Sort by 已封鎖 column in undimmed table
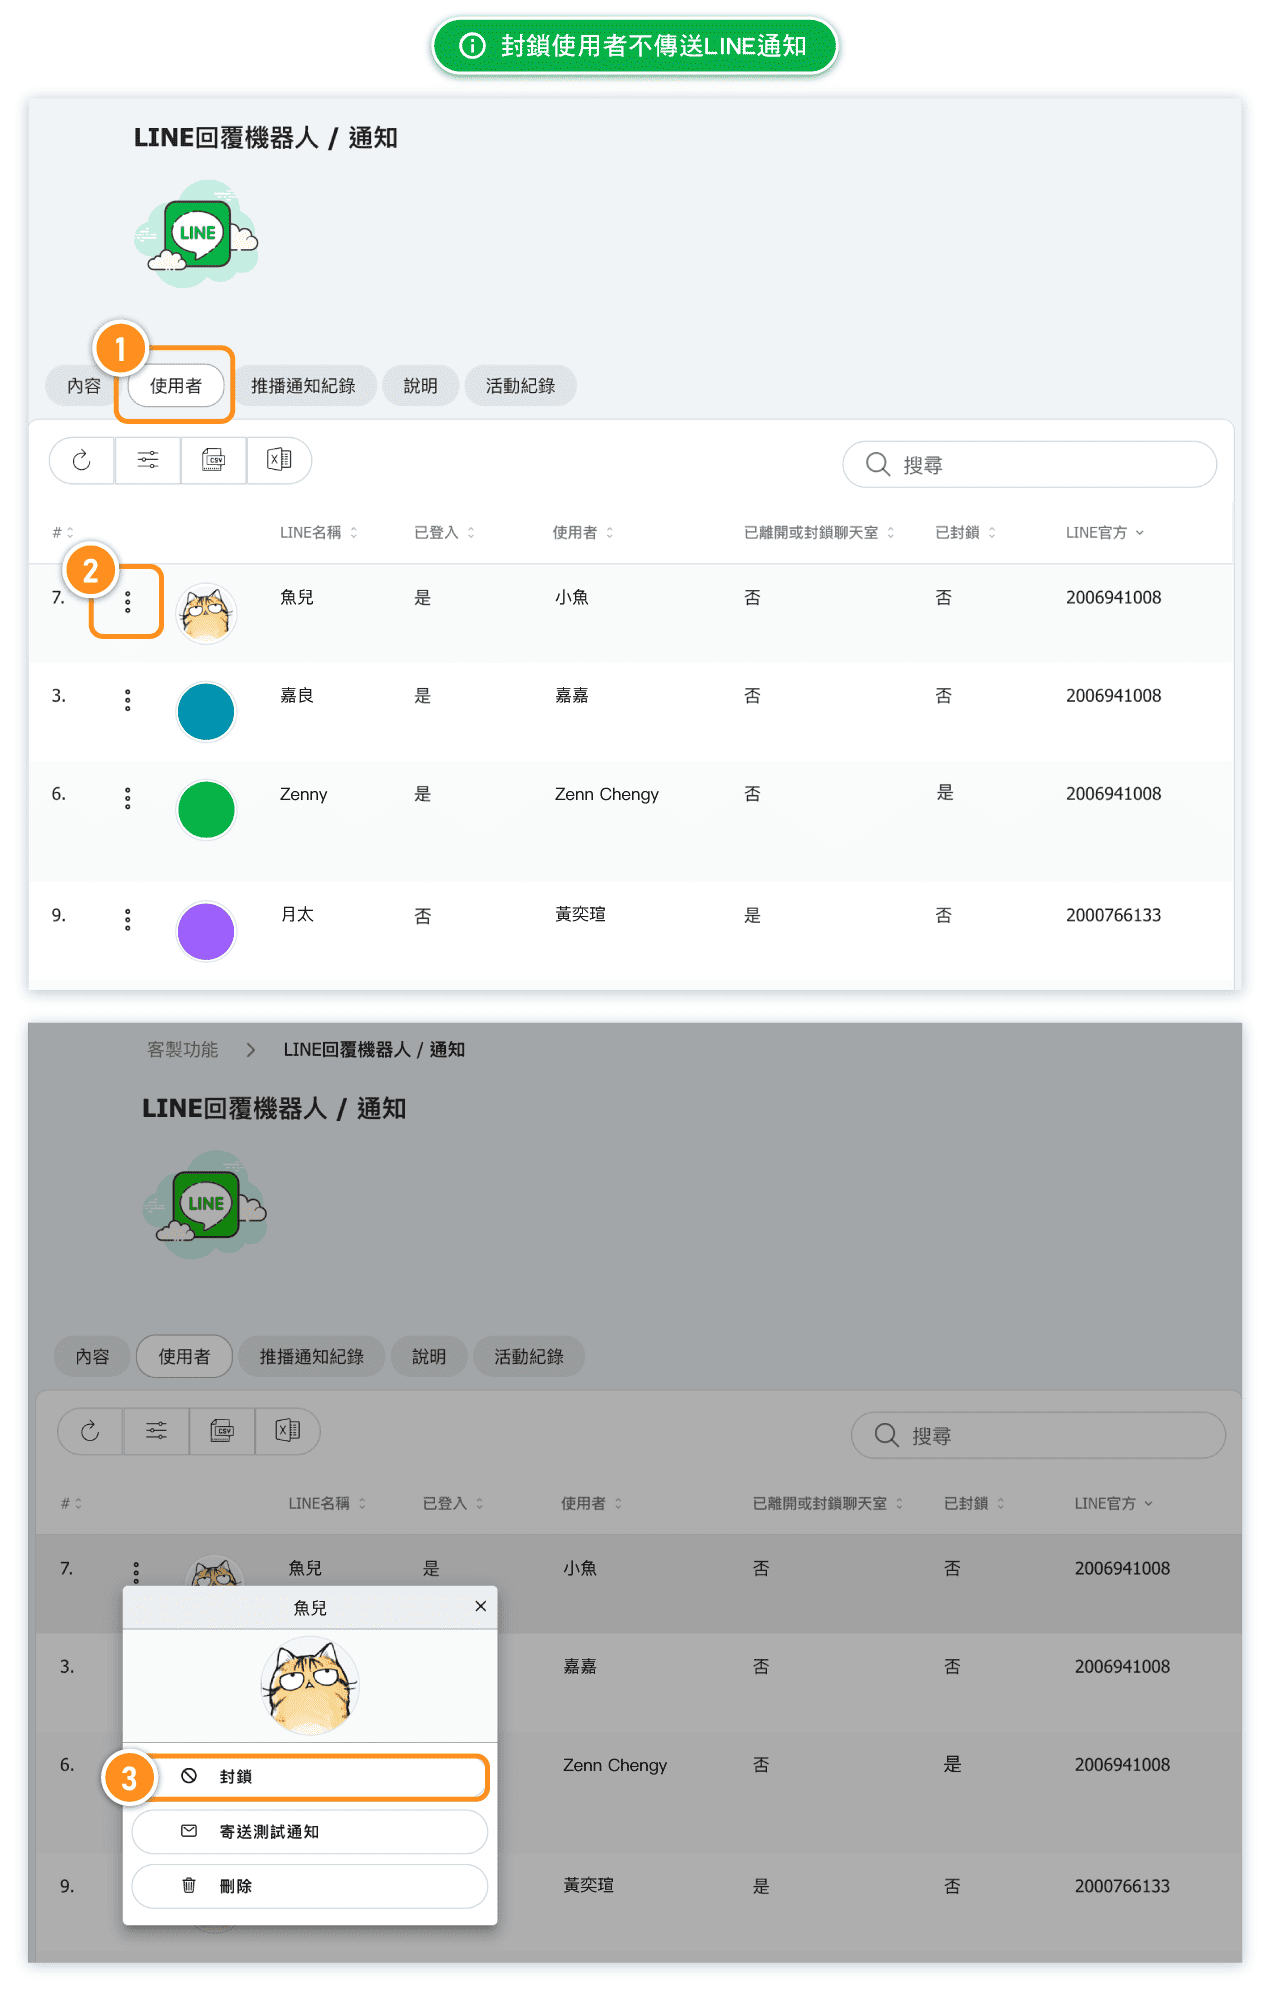The height and width of the screenshot is (1989, 1271). (992, 533)
